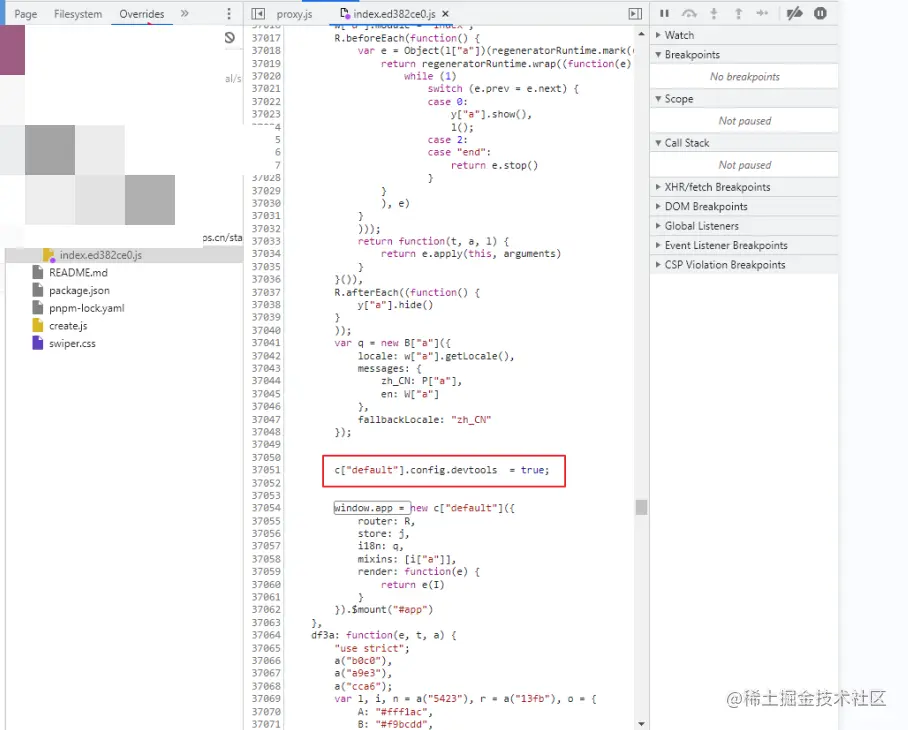Screen dimensions: 908x730
Task: Switch to the Page tab
Action: (25, 14)
